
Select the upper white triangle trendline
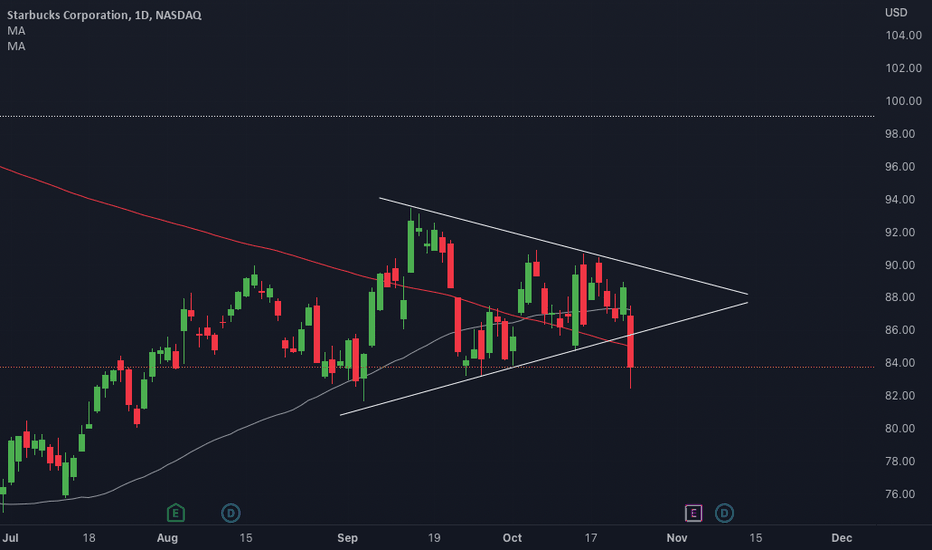click(x=563, y=246)
